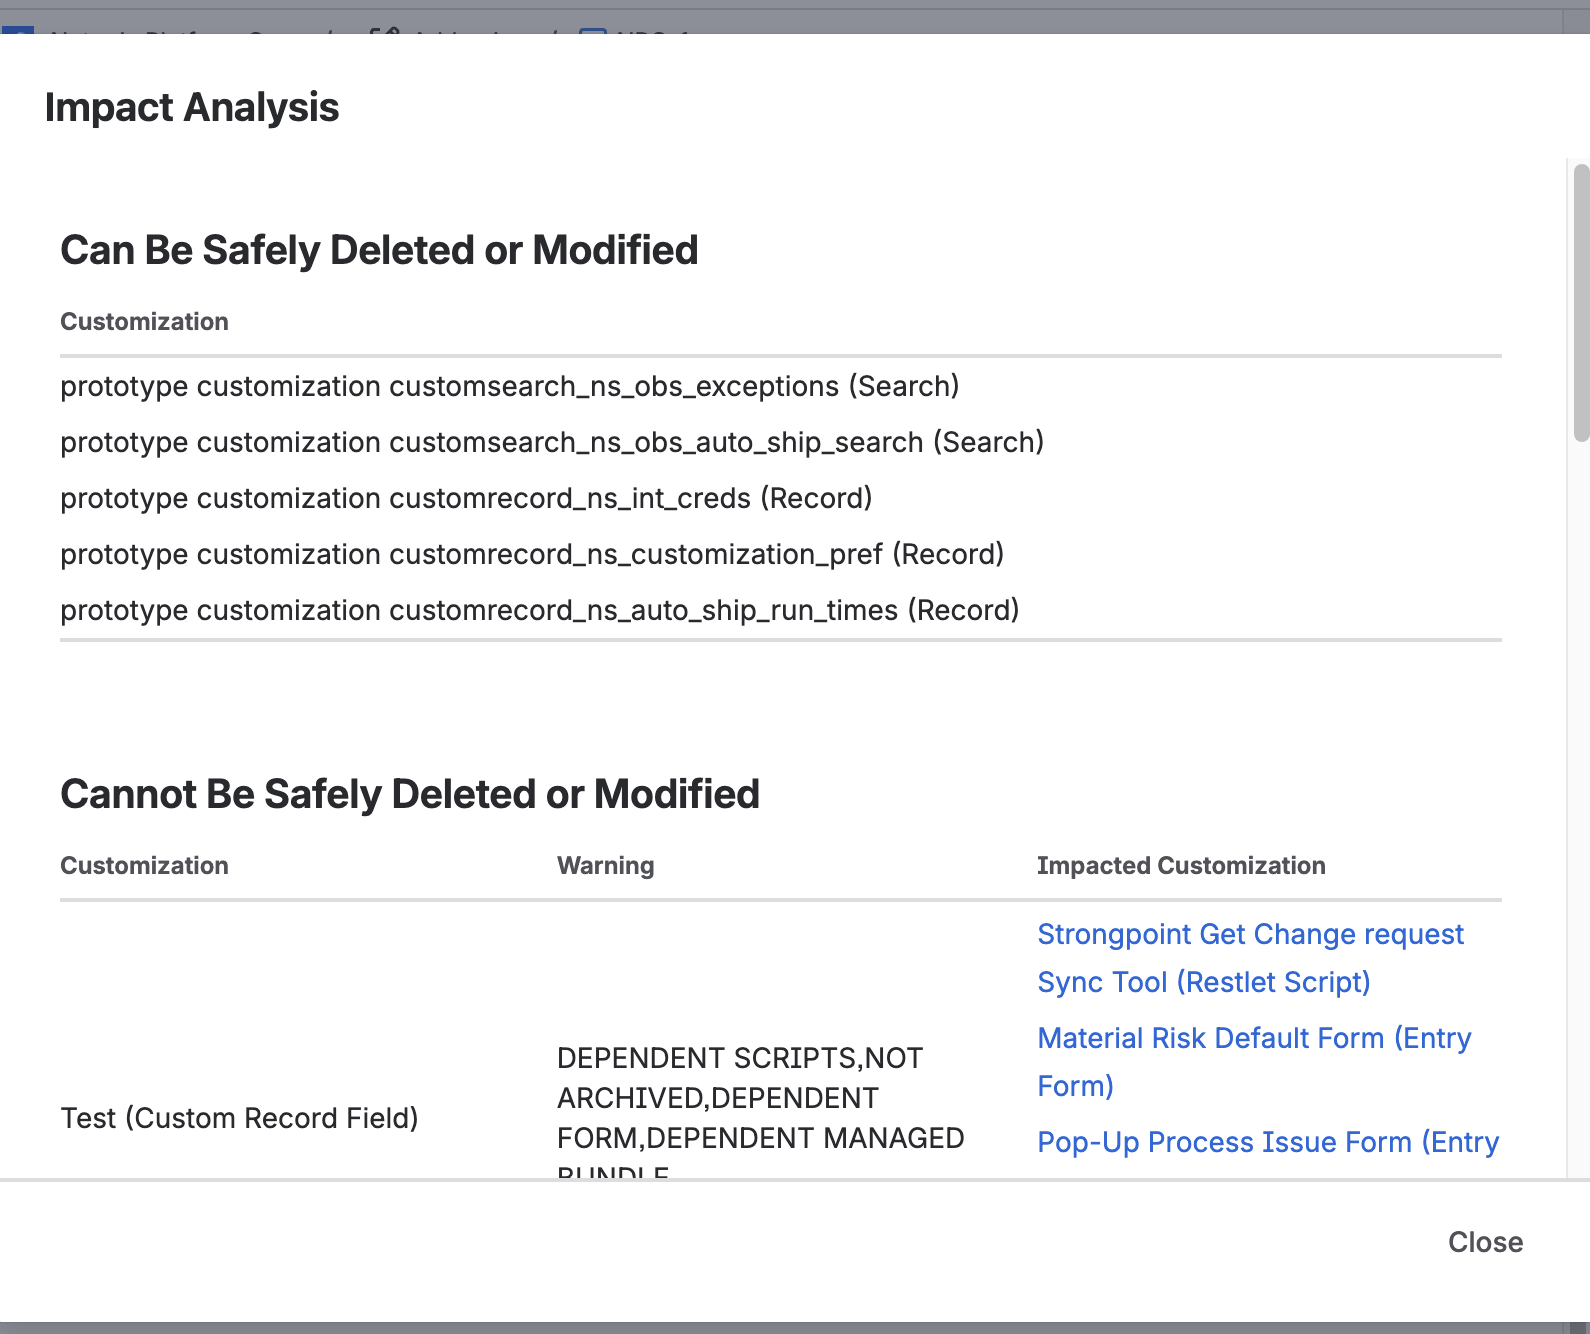This screenshot has height=1334, width=1590.
Task: Click the Warning column header
Action: point(605,865)
